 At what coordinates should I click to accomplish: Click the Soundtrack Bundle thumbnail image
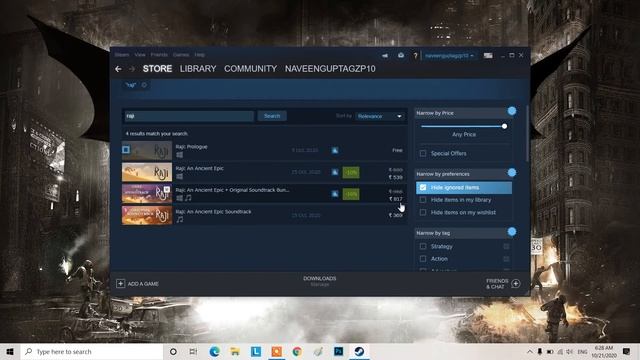147,194
